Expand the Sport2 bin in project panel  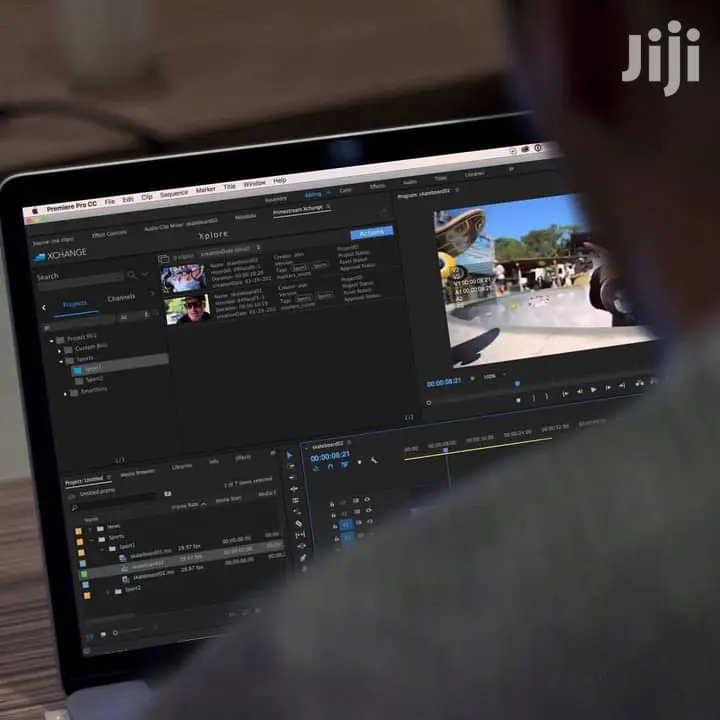click(x=108, y=592)
